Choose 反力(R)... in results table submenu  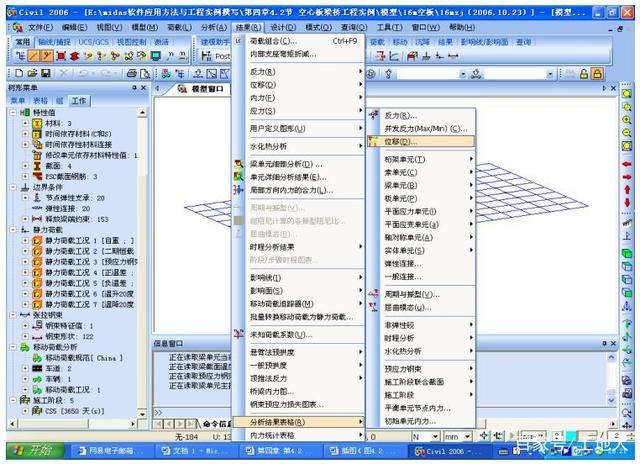[x=421, y=115]
